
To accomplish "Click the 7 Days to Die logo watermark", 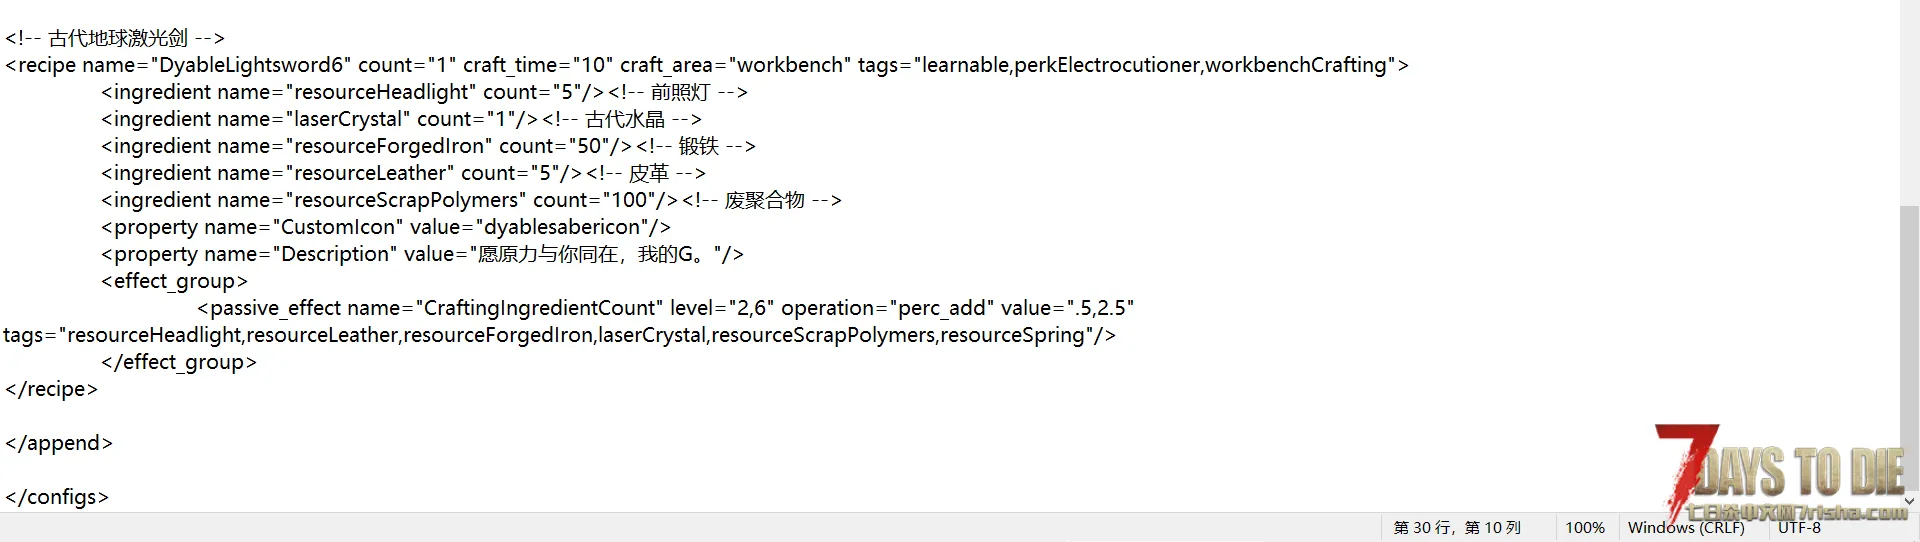I will pos(1781,473).
